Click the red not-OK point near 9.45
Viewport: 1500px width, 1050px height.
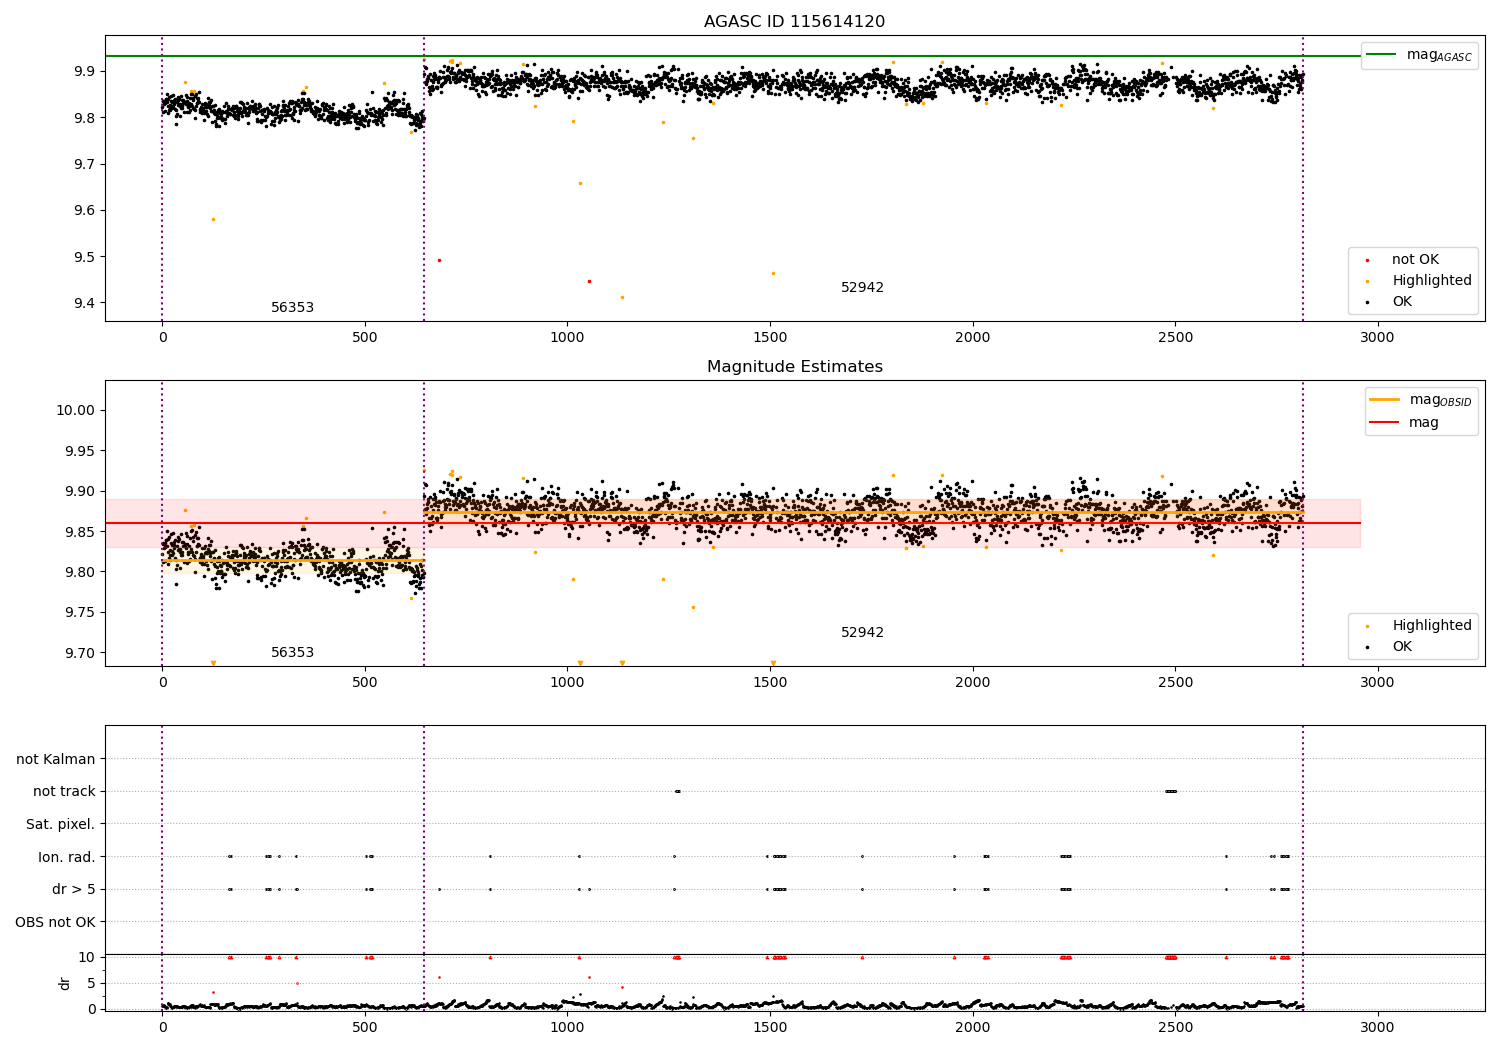tap(589, 281)
